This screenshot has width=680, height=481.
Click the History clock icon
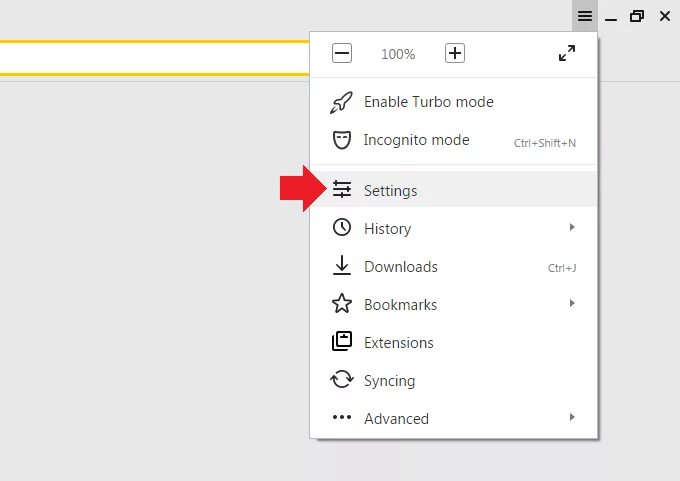pos(342,227)
